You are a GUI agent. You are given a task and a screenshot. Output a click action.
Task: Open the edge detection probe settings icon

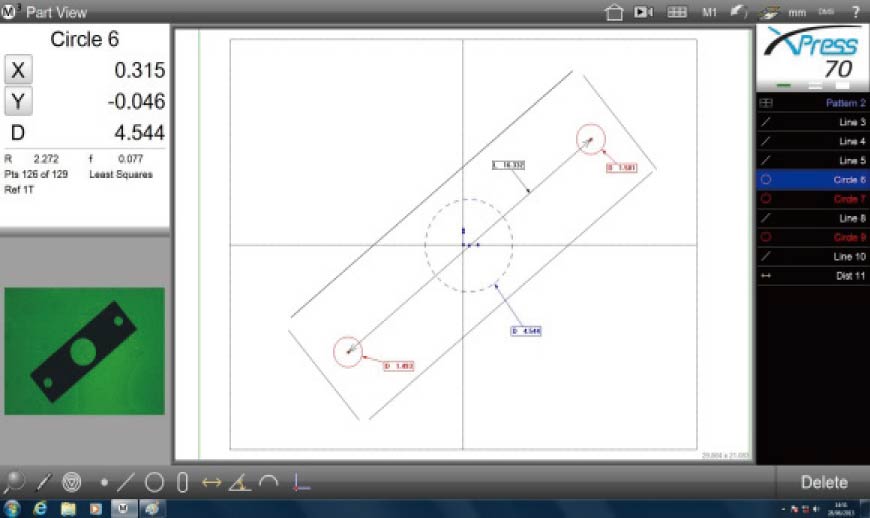(770, 12)
